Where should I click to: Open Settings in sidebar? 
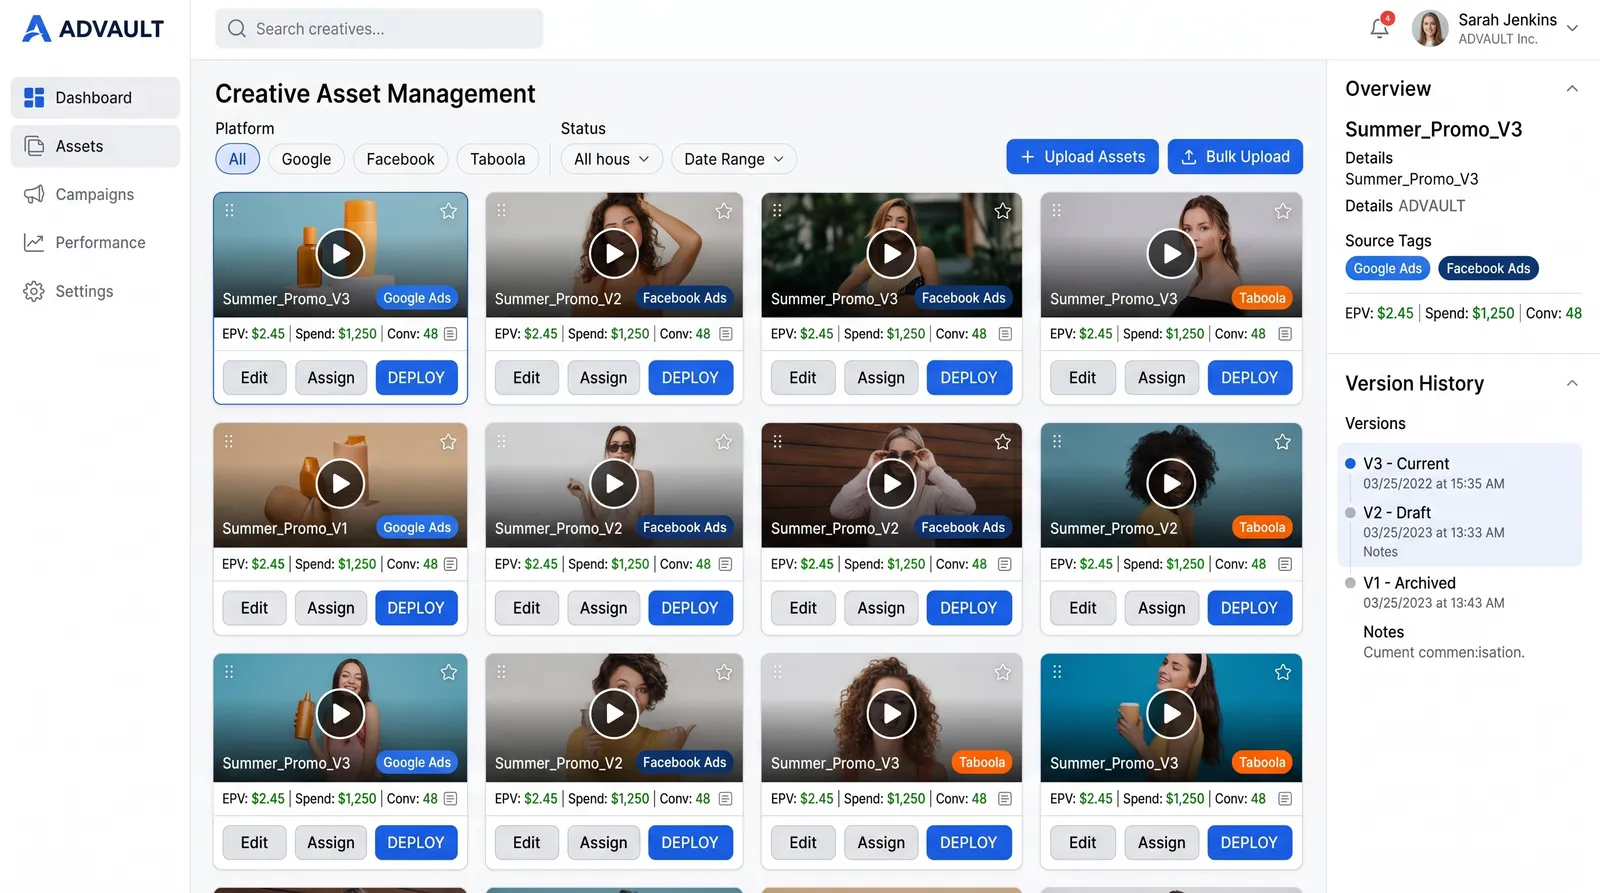[x=95, y=291]
